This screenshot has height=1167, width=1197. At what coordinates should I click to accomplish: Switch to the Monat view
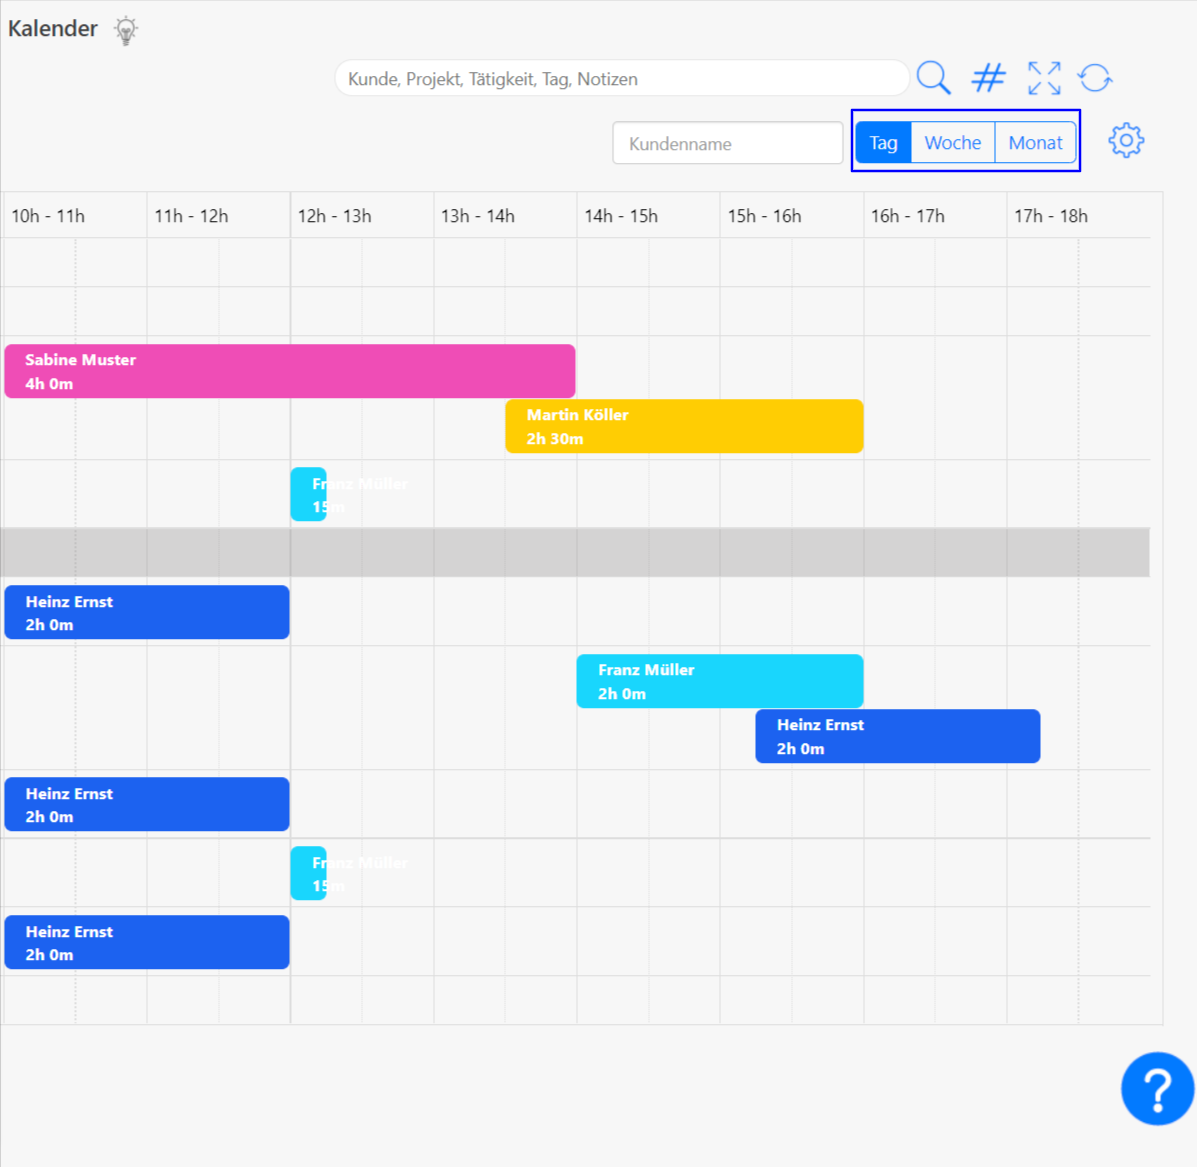1035,142
